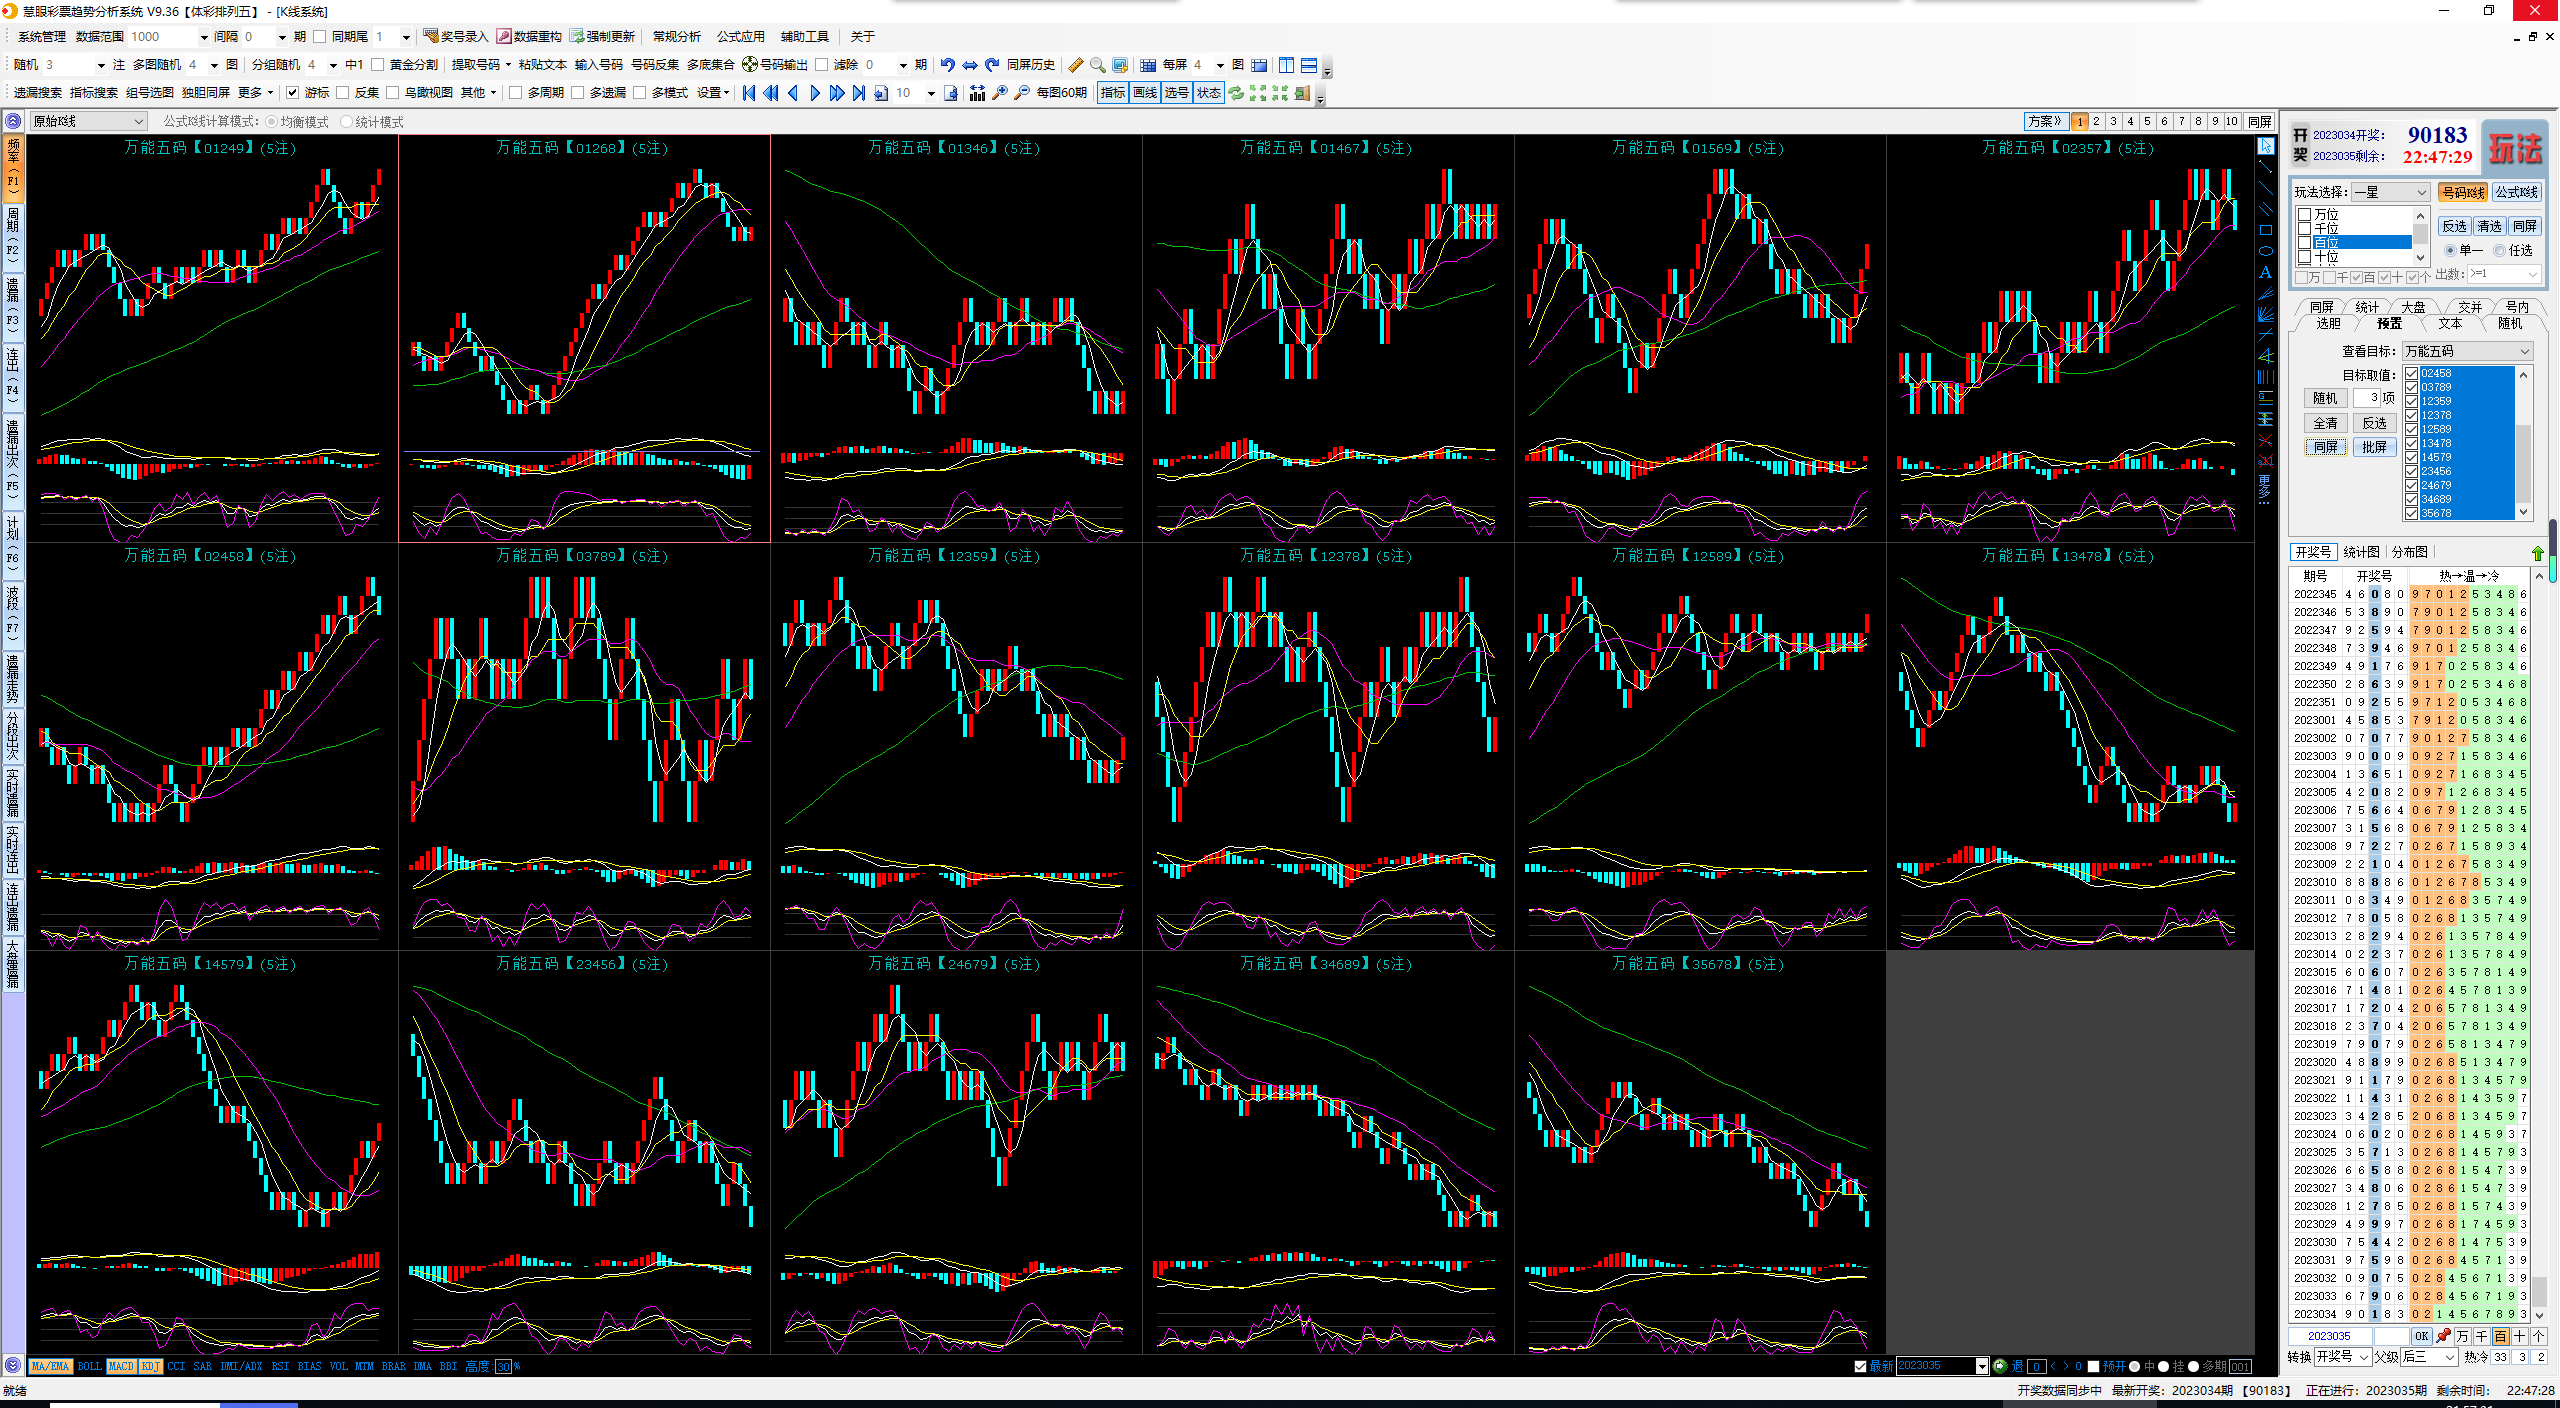Open the 公式应用 menu
2560x1408 pixels.
coord(740,36)
